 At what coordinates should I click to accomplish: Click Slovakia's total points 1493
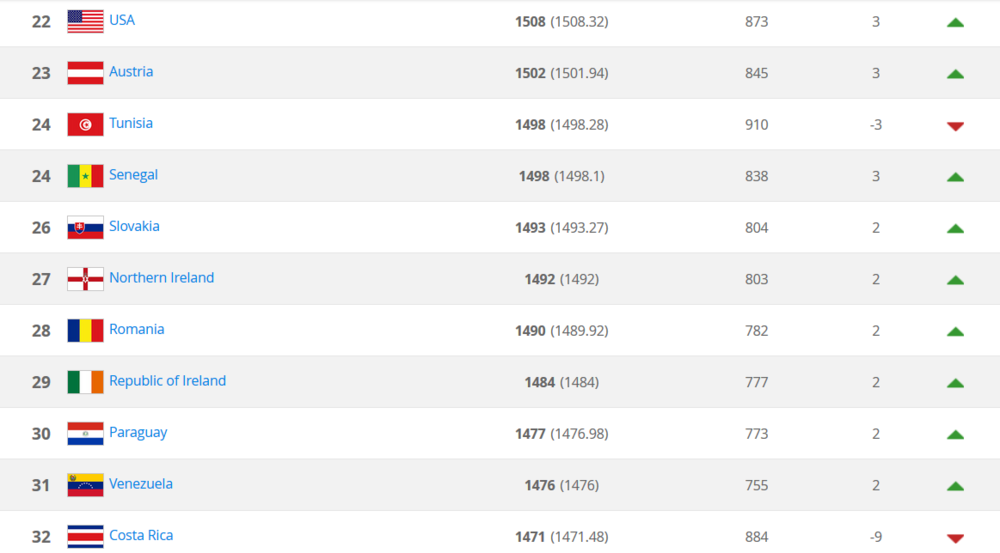coord(530,228)
